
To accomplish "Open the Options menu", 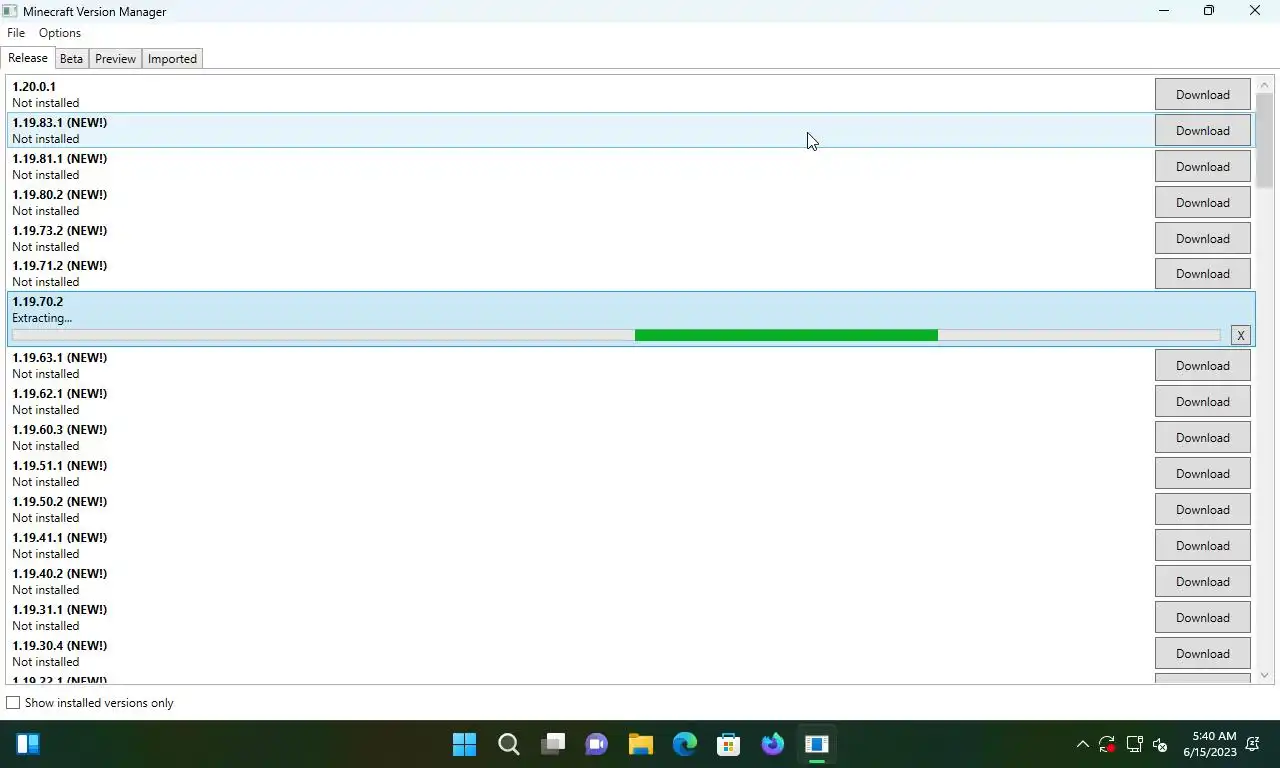I will click(x=60, y=33).
